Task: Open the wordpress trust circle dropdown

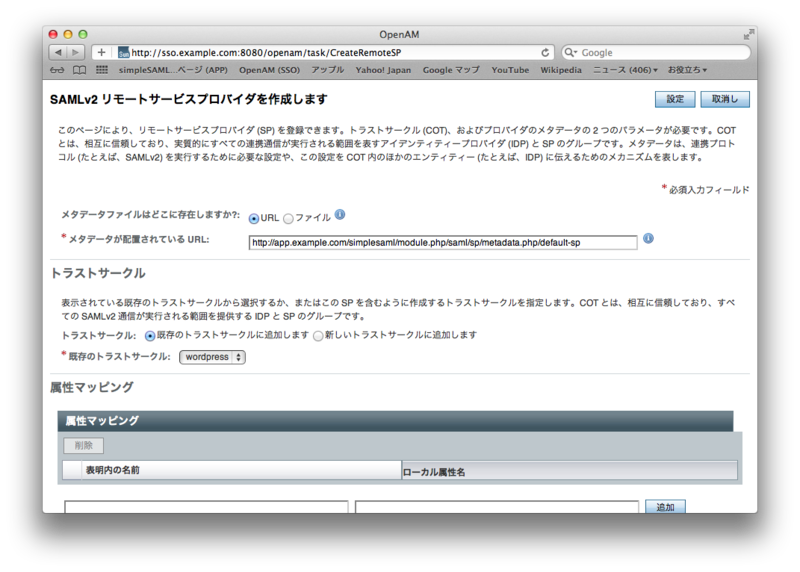Action: (x=212, y=357)
